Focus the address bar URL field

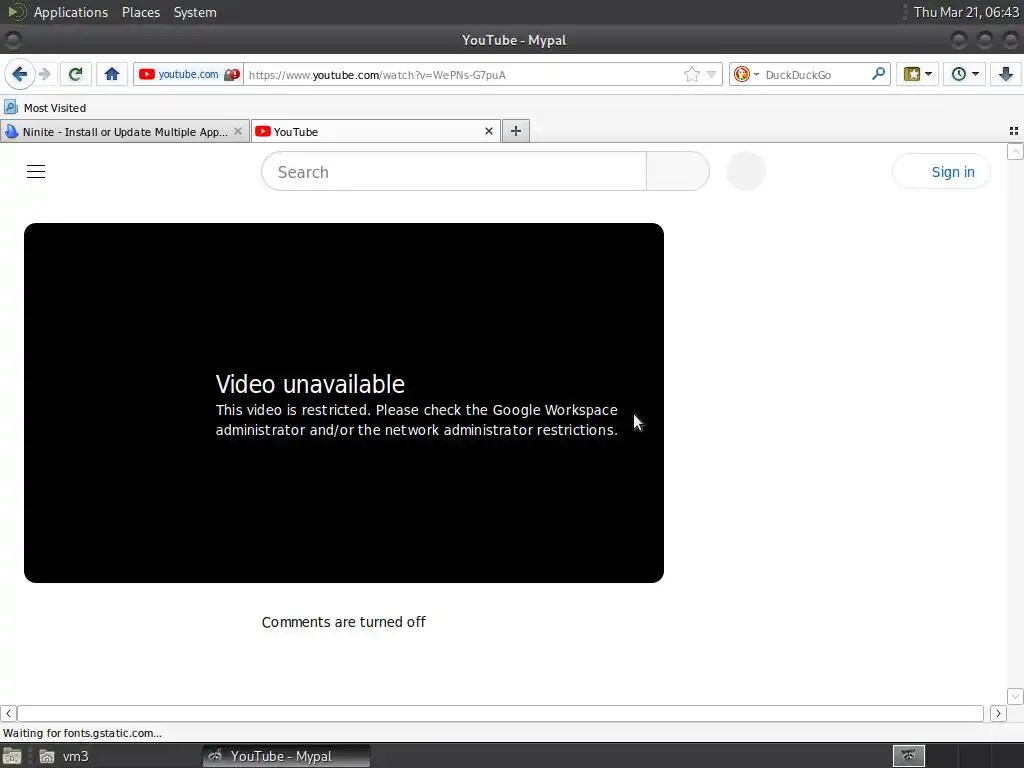pyautogui.click(x=464, y=74)
